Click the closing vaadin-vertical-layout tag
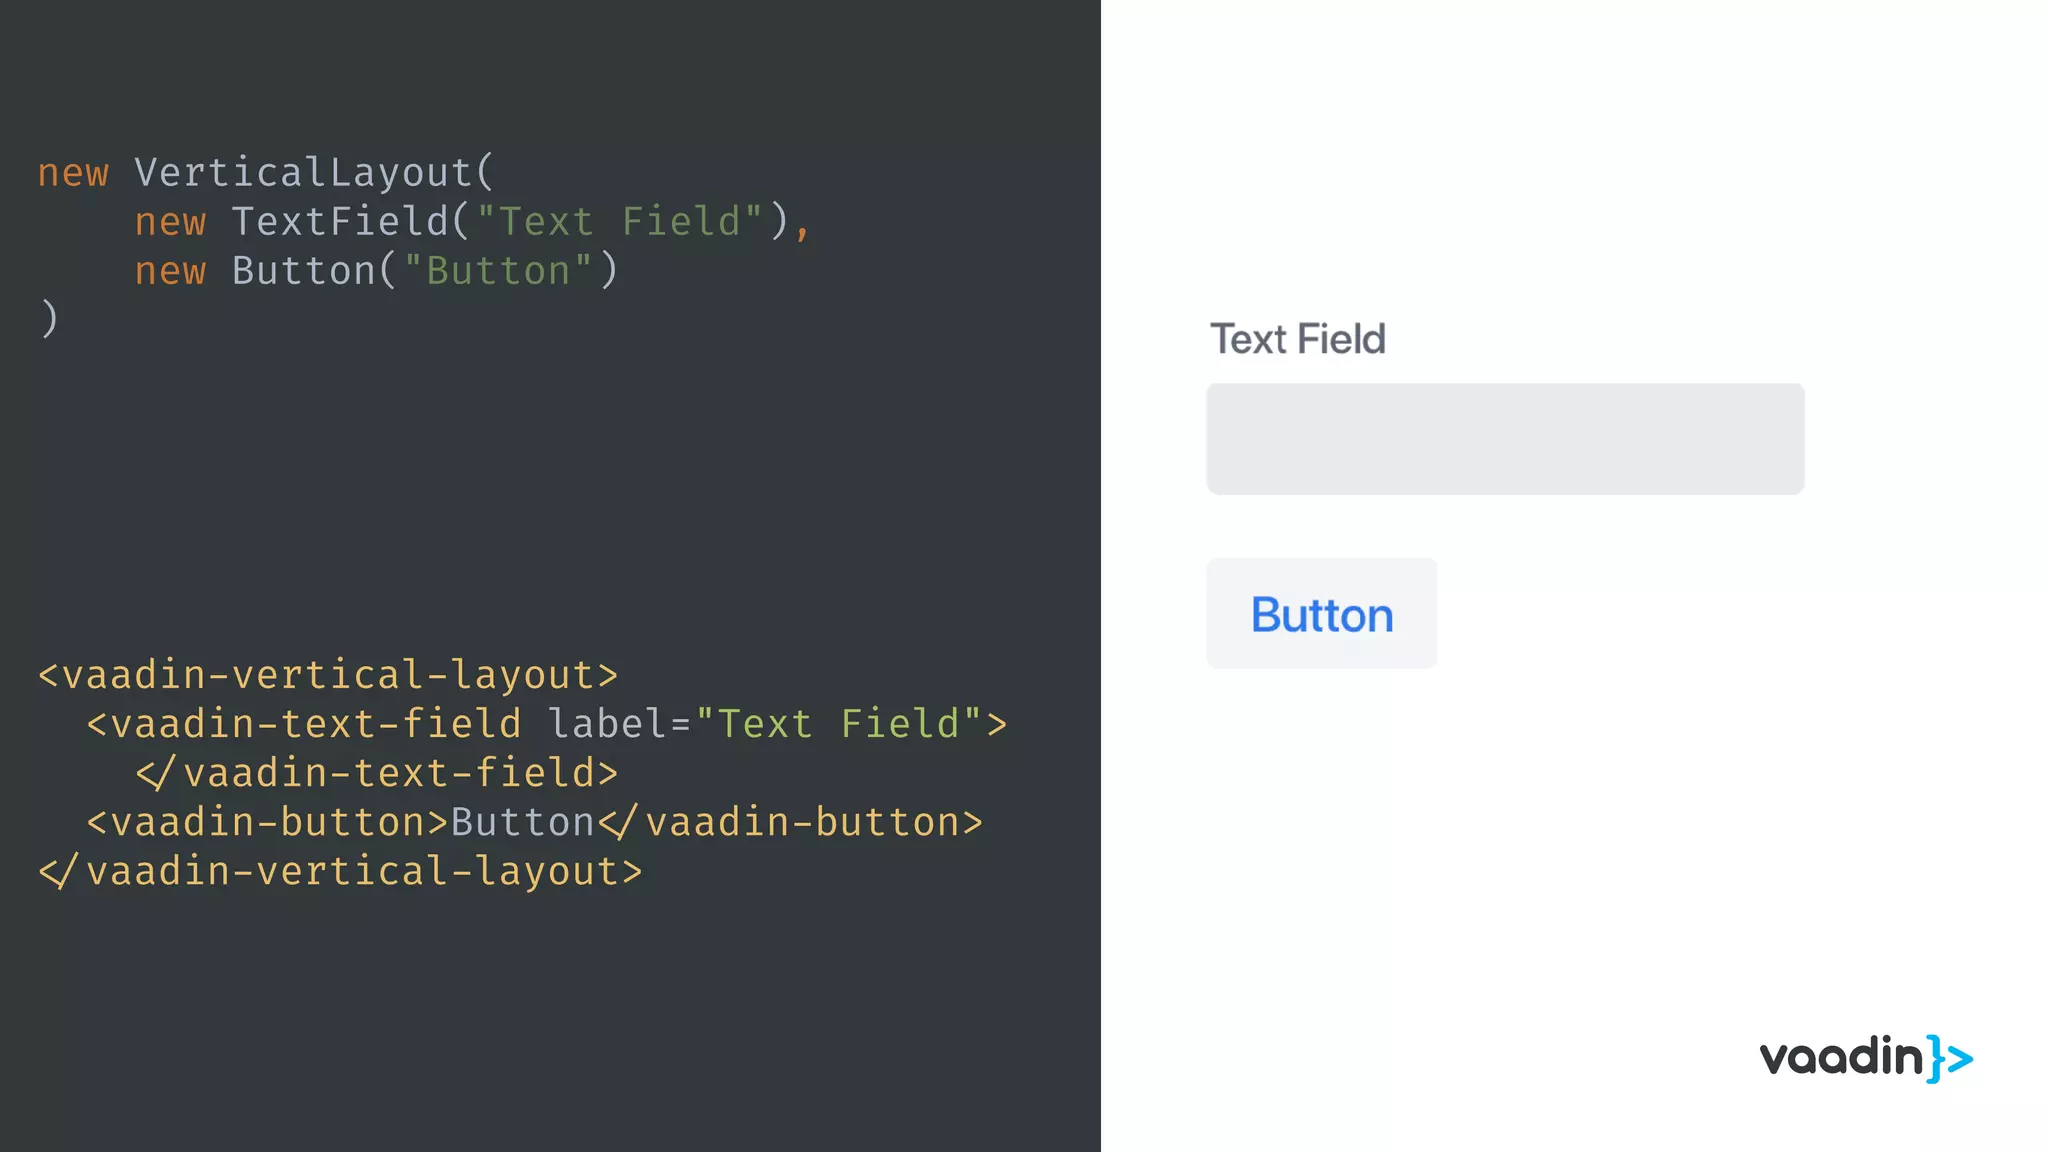 tap(340, 870)
